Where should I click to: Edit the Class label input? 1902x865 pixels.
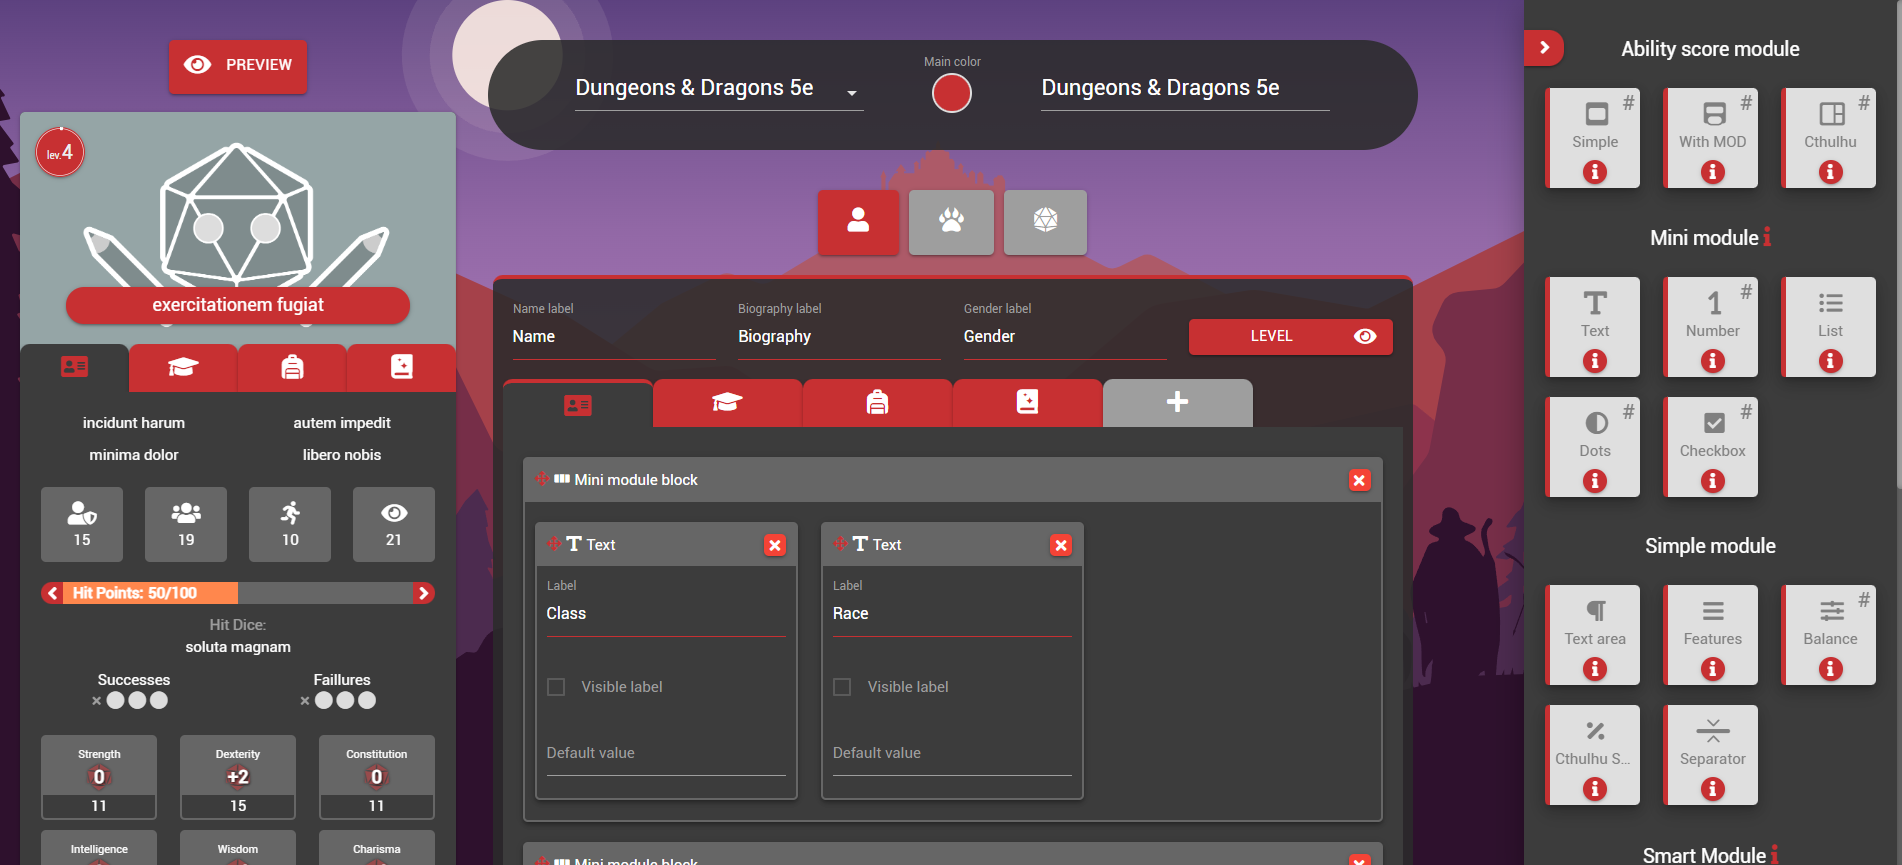click(666, 614)
